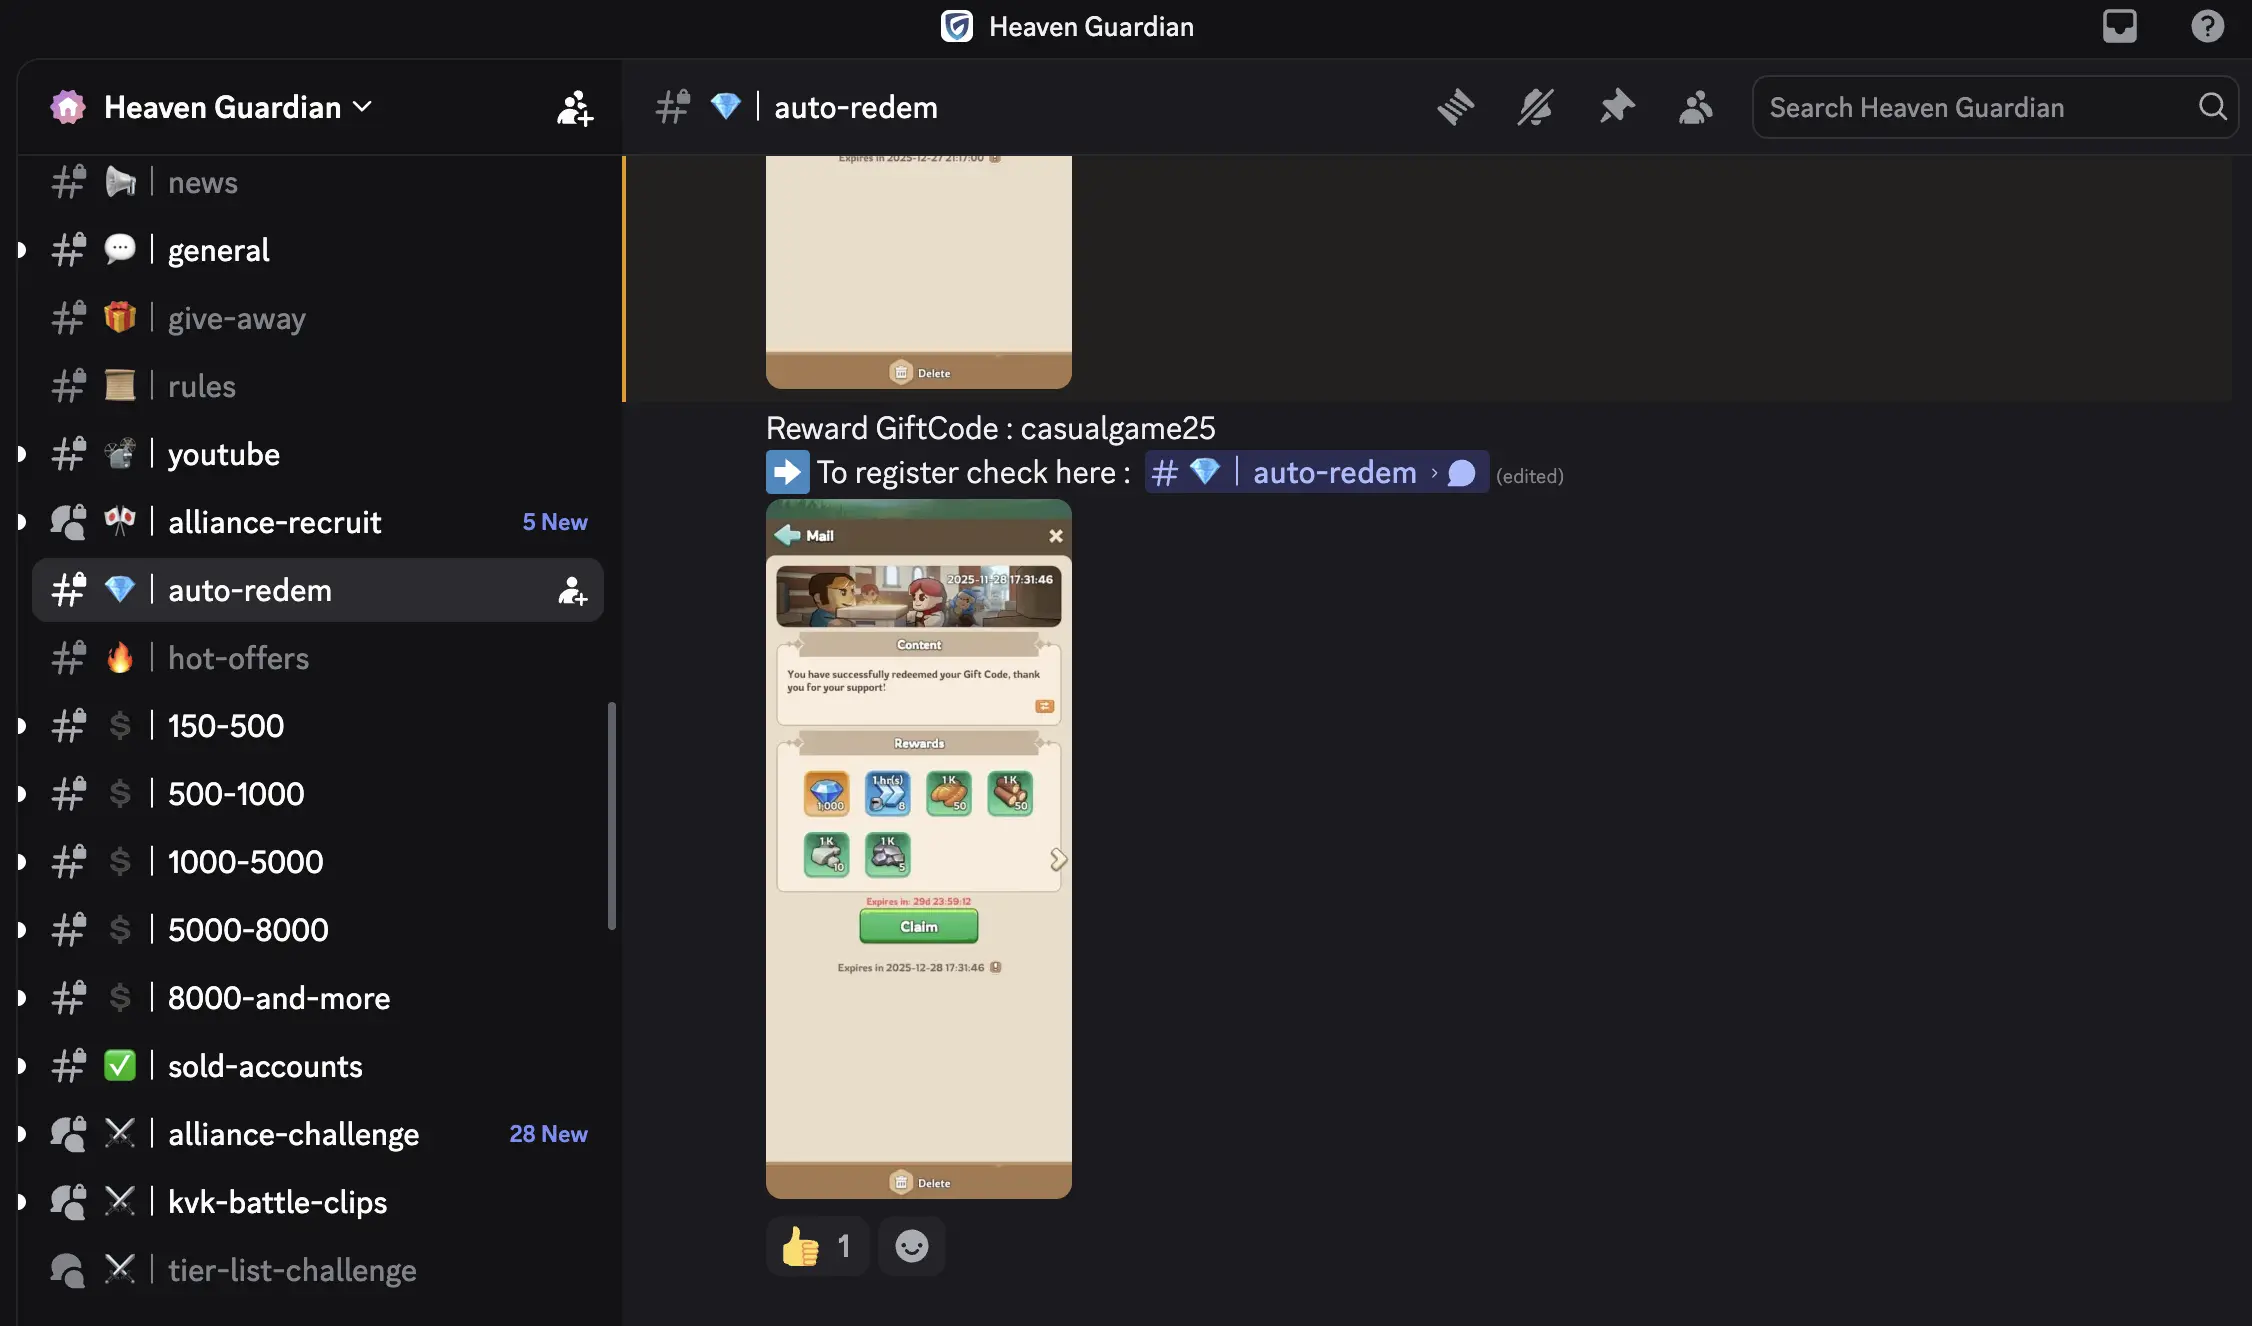Open alliance-recruit channel with 5 New
This screenshot has width=2252, height=1326.
[x=275, y=522]
